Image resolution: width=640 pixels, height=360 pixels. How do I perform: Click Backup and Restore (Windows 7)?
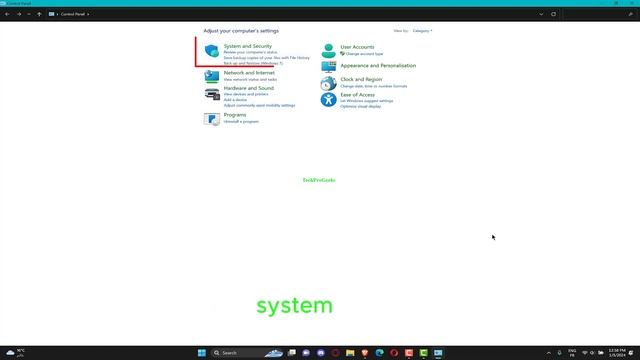(253, 63)
